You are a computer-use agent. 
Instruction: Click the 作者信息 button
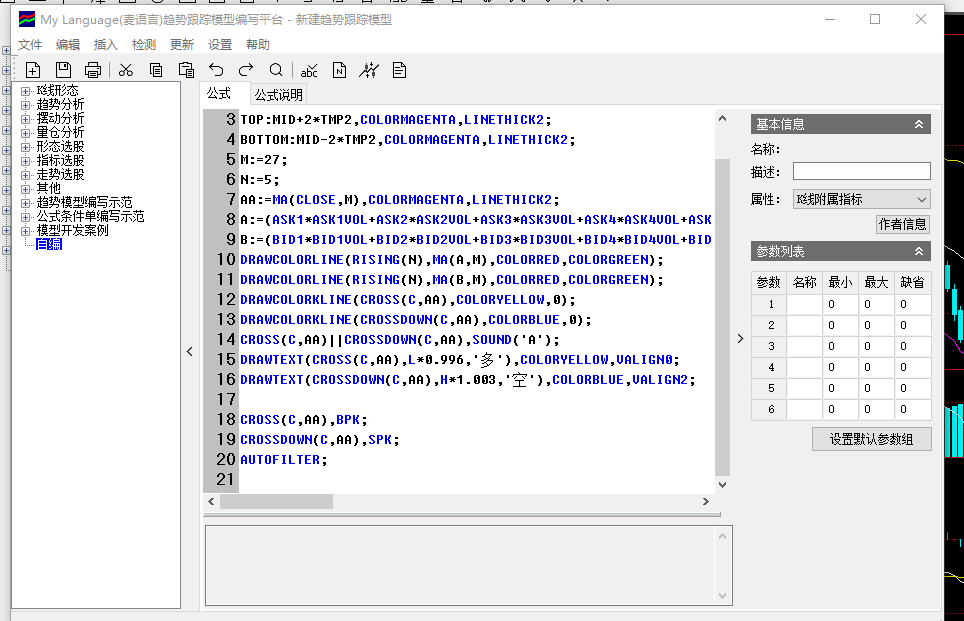click(x=903, y=224)
